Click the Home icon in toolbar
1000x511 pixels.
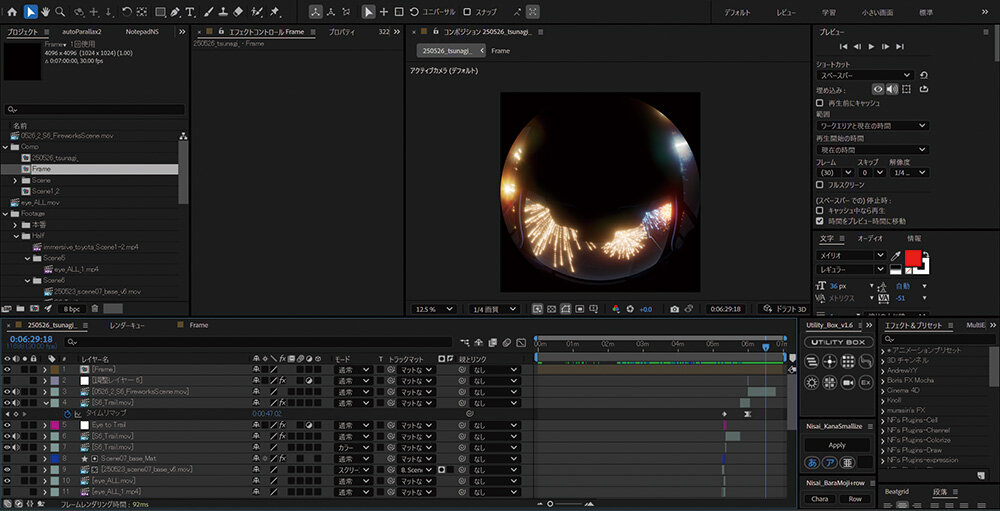pos(11,12)
